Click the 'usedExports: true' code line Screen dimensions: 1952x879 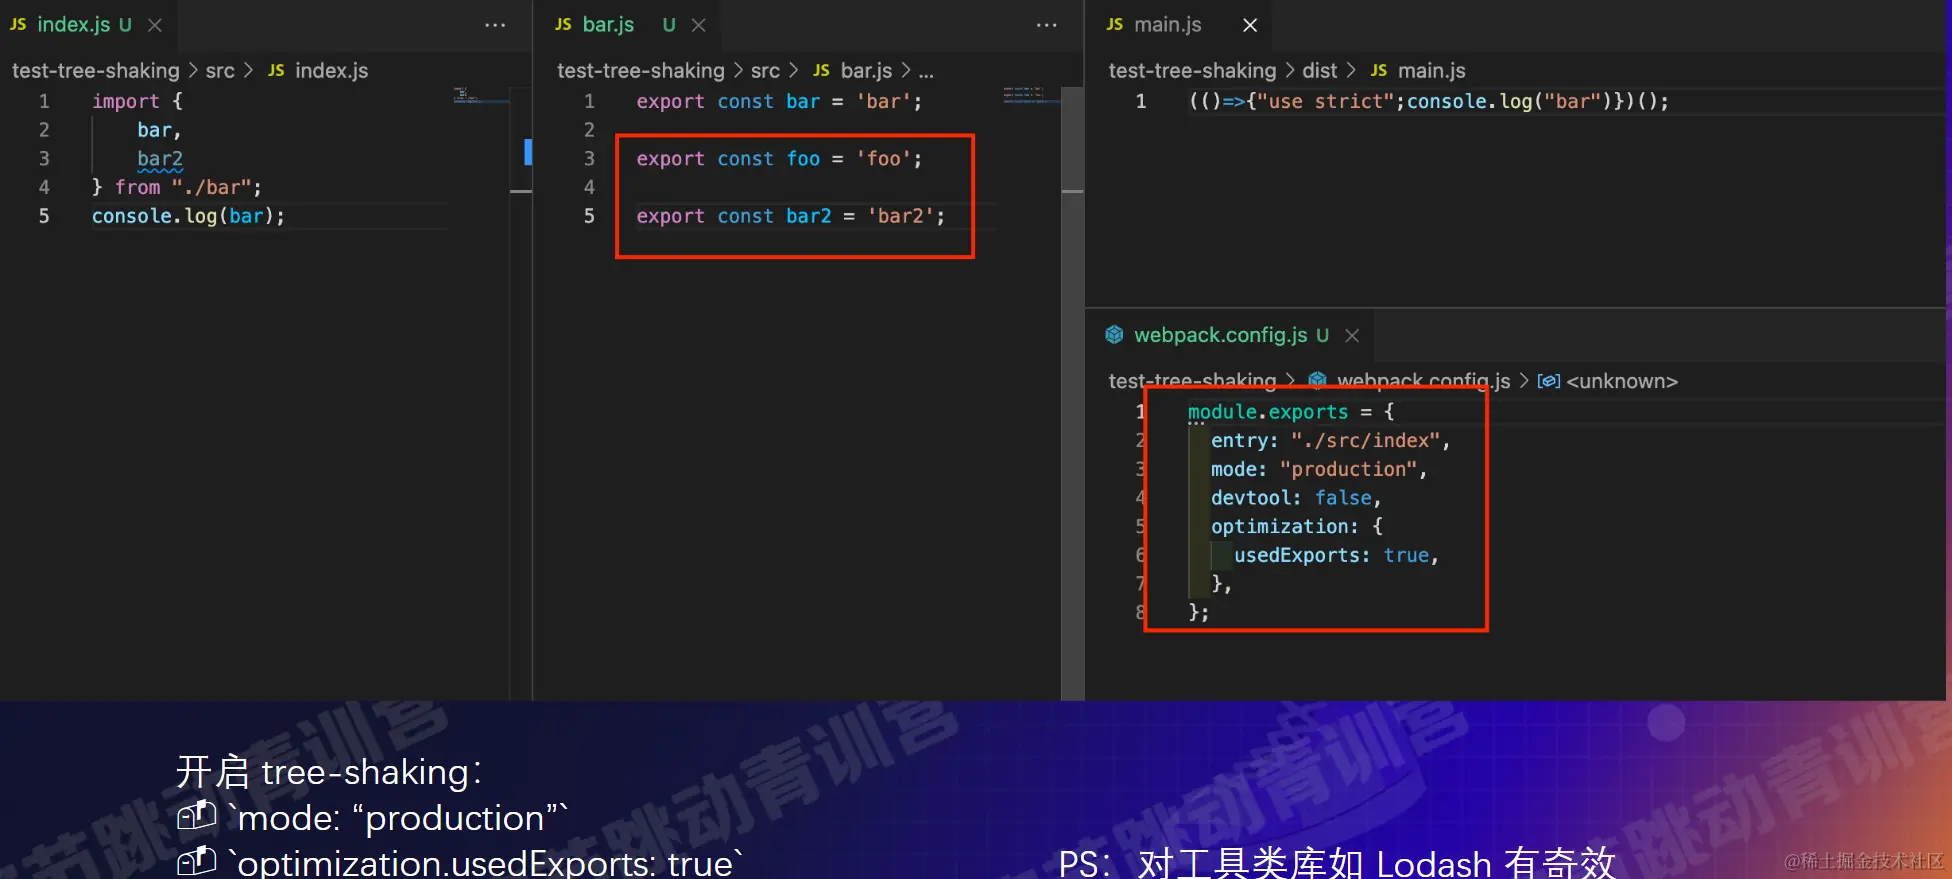coord(1336,556)
